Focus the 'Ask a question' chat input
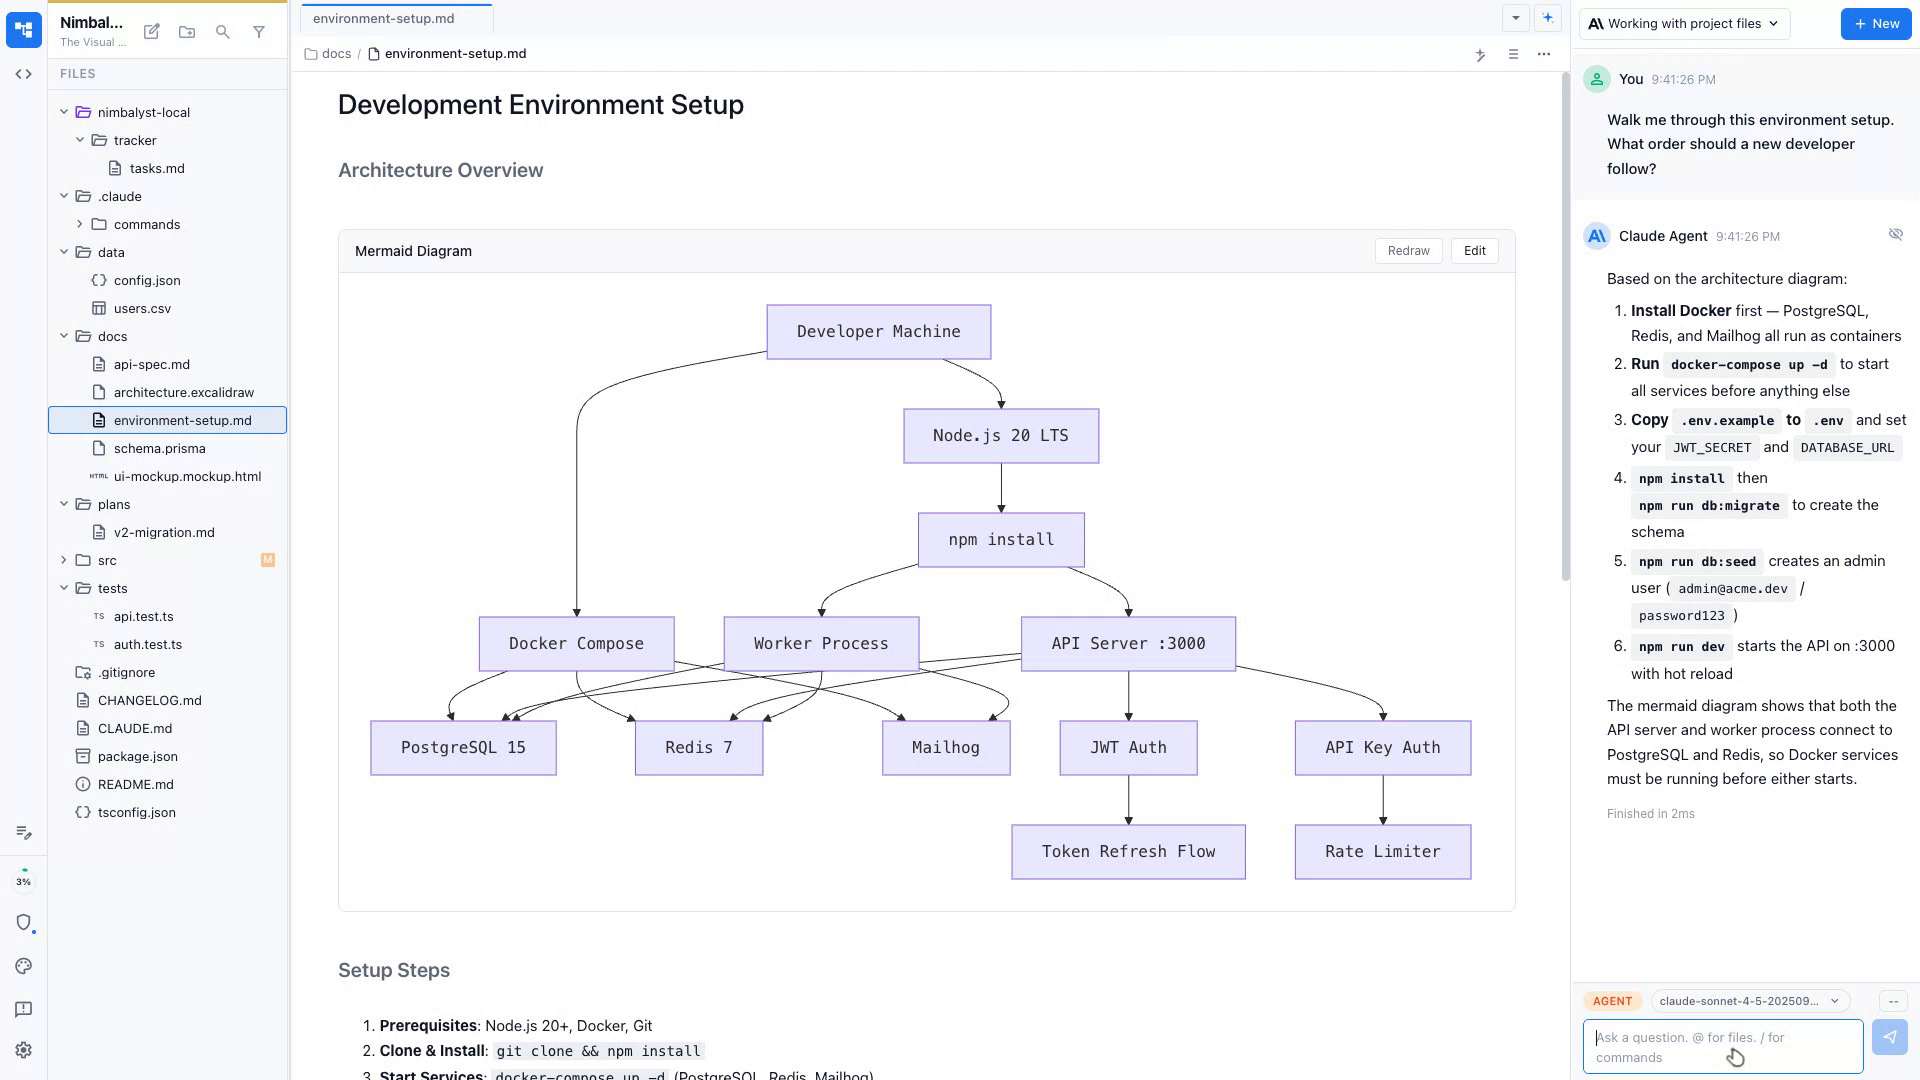Viewport: 1920px width, 1080px height. (1720, 1047)
